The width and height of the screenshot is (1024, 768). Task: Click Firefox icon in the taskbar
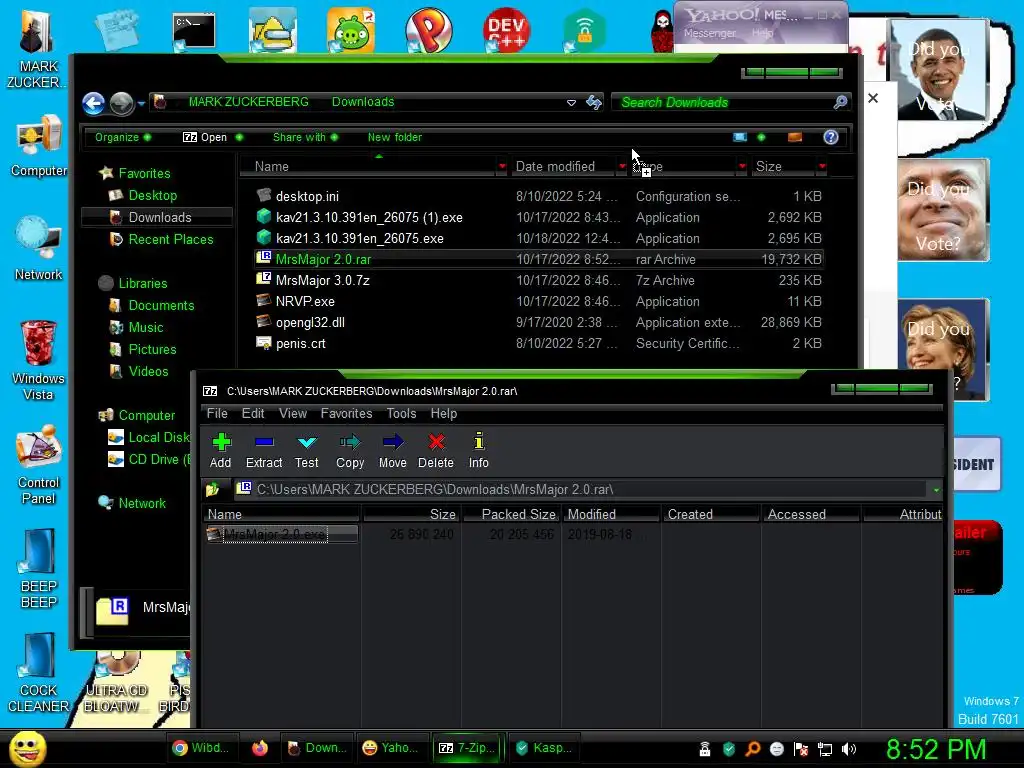[260, 748]
